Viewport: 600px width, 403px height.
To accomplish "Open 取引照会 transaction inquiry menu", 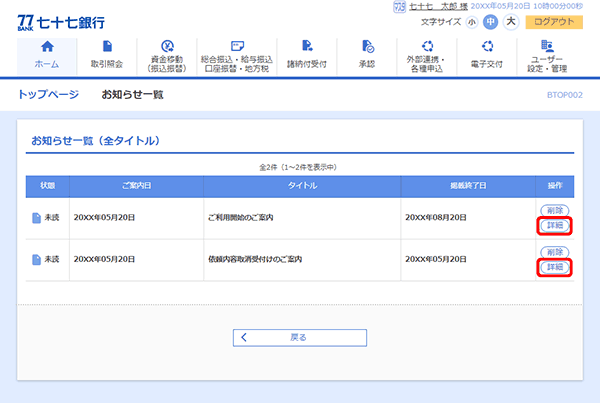I will tap(106, 55).
